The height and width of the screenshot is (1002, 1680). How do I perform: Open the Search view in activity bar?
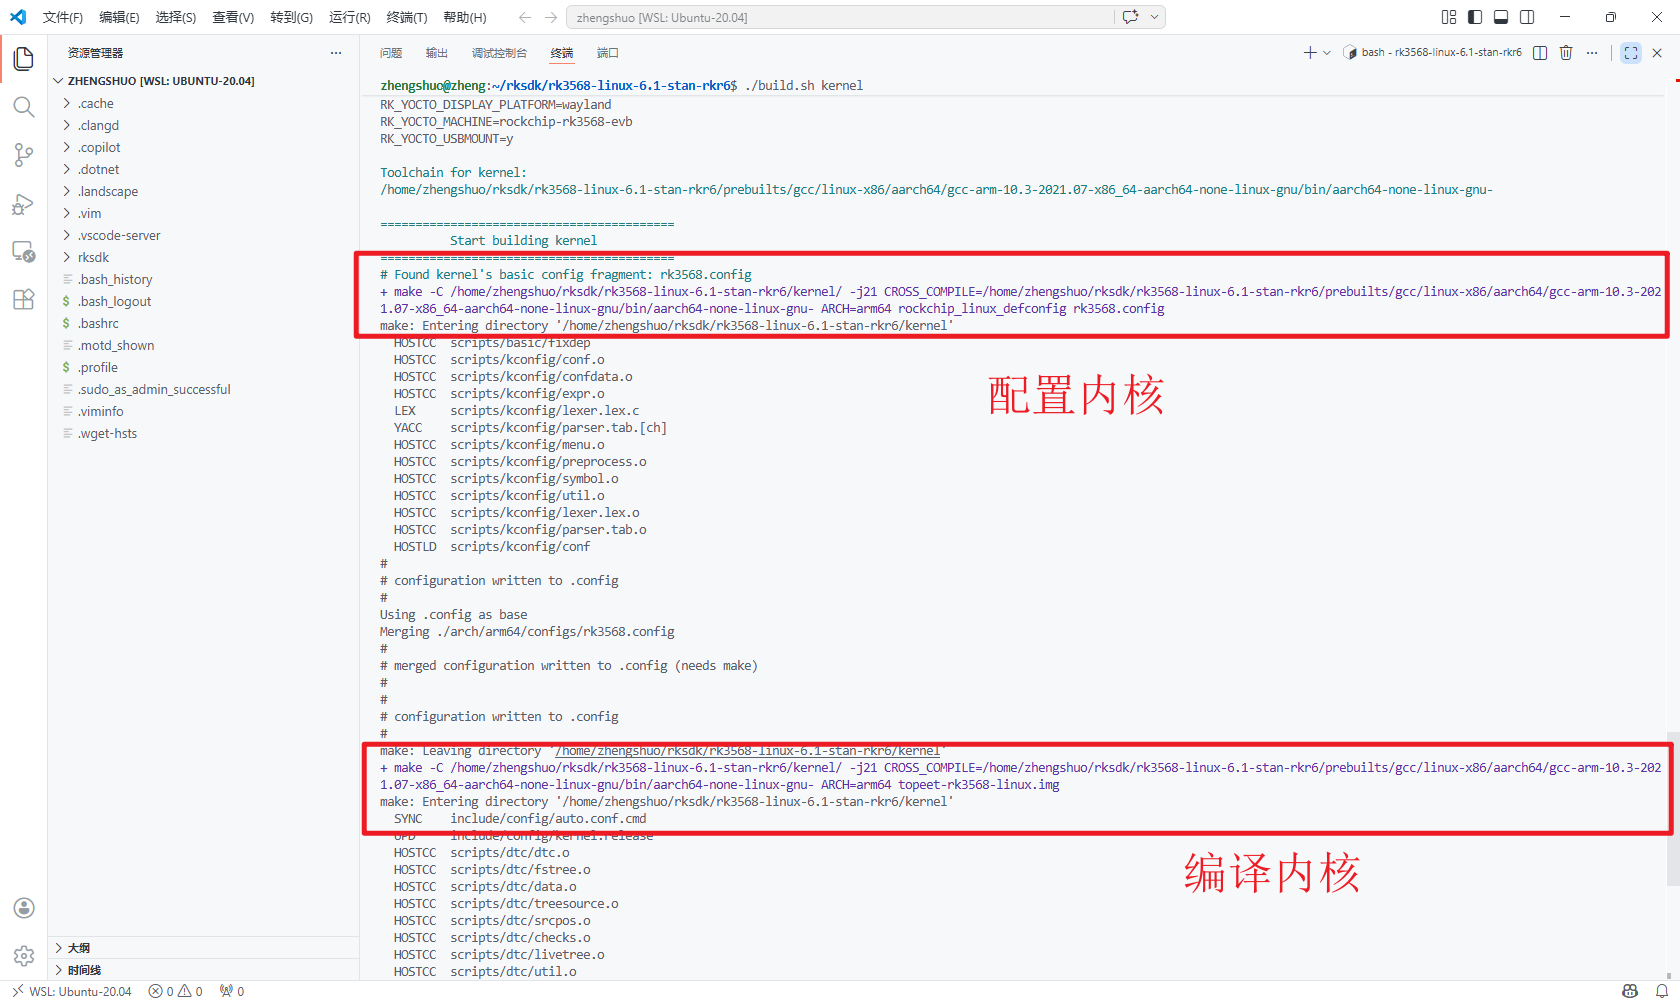[x=24, y=107]
